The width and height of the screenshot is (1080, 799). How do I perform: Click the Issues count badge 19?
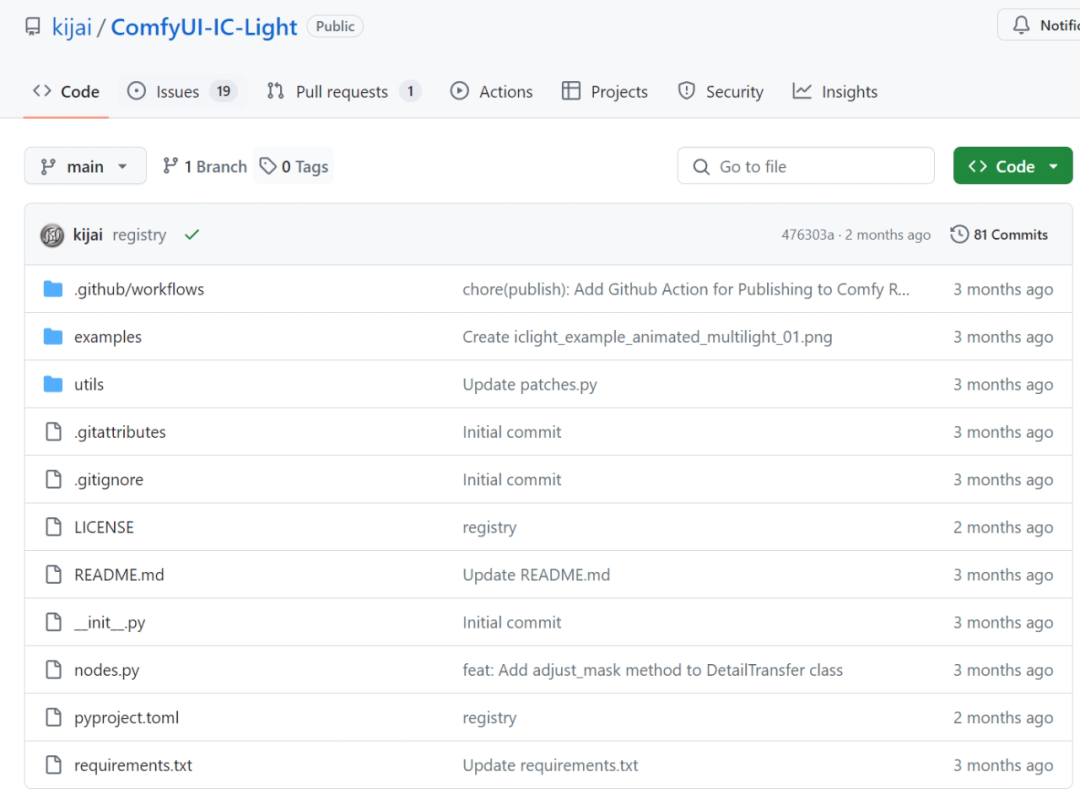pos(223,91)
